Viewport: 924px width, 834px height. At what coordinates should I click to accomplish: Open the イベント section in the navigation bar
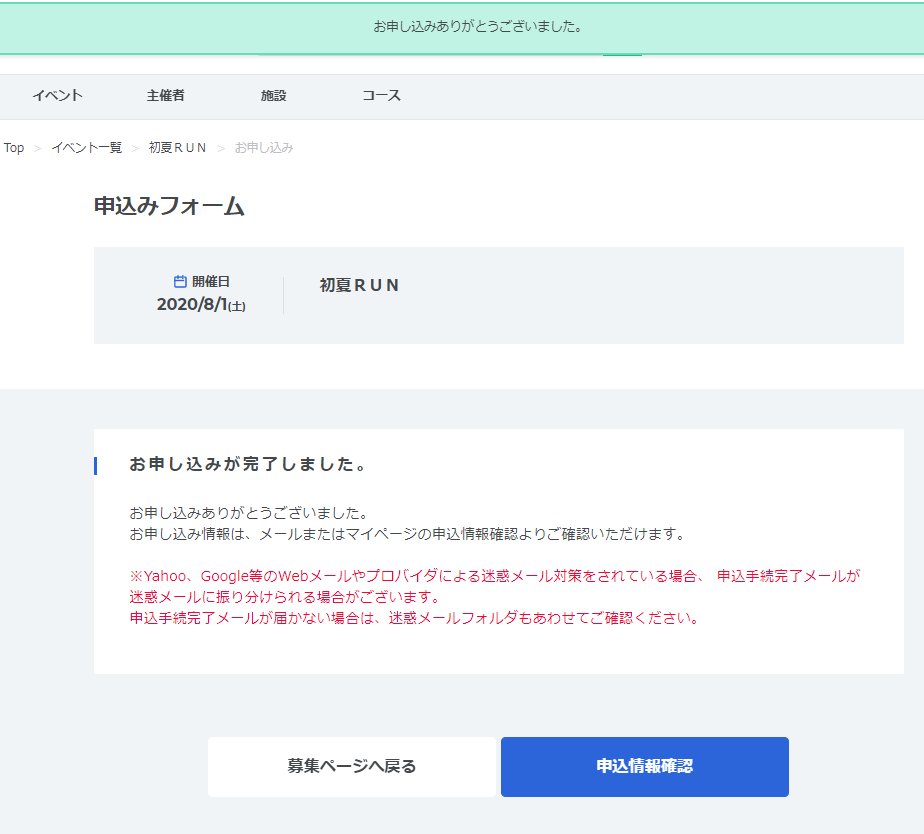57,95
